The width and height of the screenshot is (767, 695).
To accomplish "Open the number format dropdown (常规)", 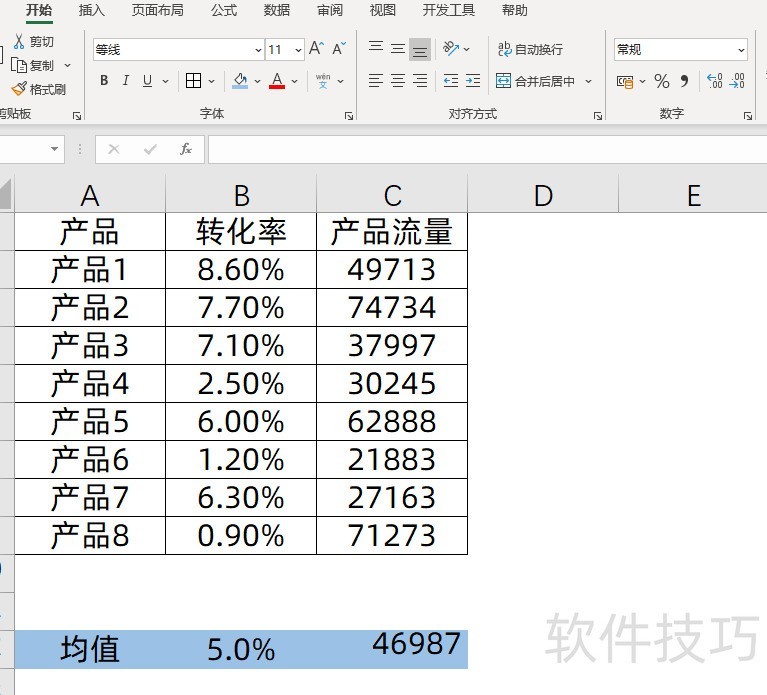I will tap(741, 50).
